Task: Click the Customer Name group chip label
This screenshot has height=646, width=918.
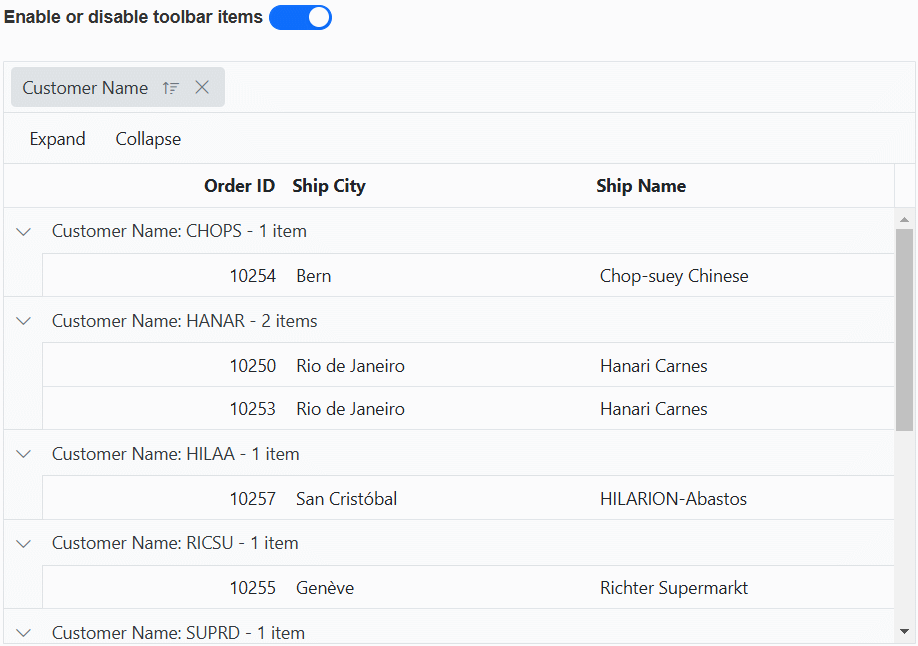Action: click(x=85, y=88)
